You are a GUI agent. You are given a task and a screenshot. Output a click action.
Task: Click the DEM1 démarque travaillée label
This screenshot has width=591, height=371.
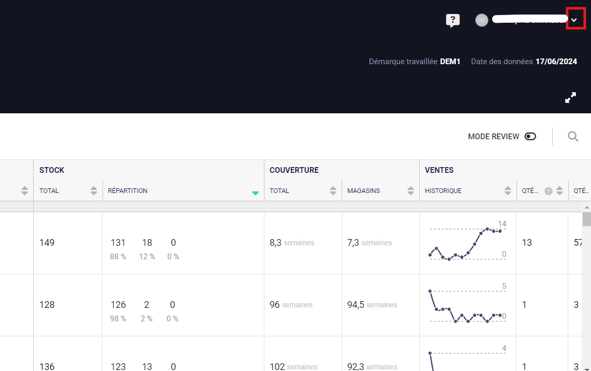point(450,61)
